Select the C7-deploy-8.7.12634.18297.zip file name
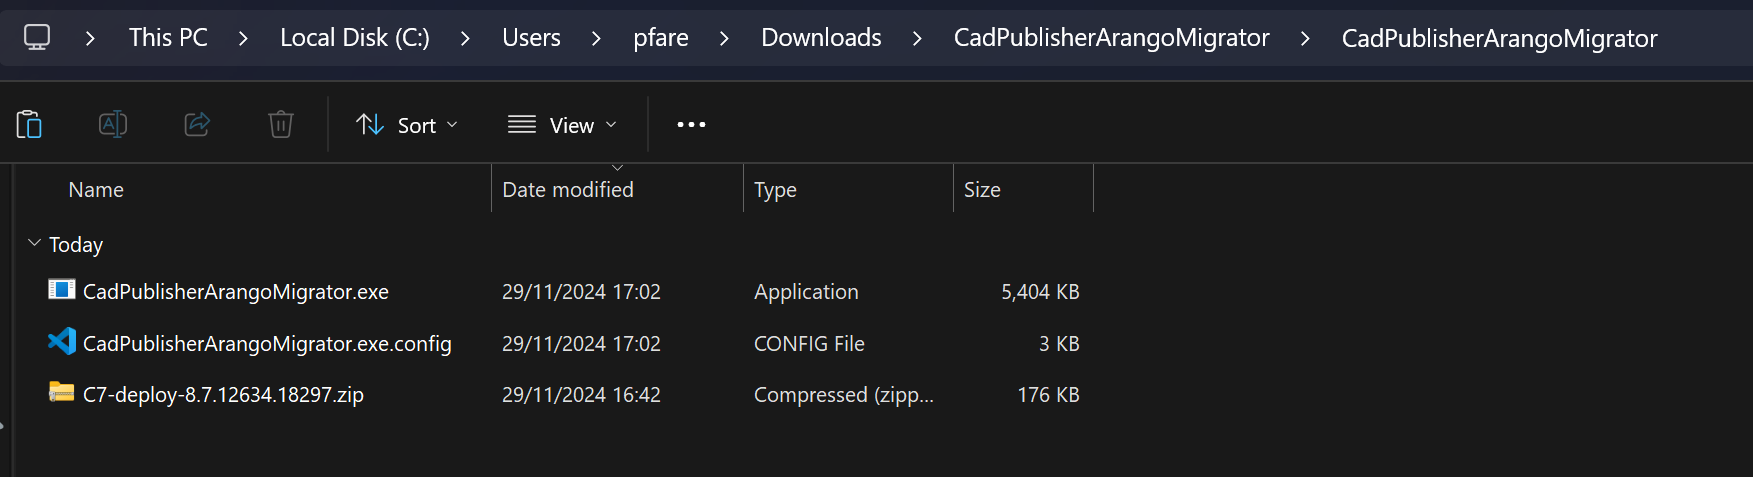This screenshot has width=1753, height=477. tap(223, 395)
